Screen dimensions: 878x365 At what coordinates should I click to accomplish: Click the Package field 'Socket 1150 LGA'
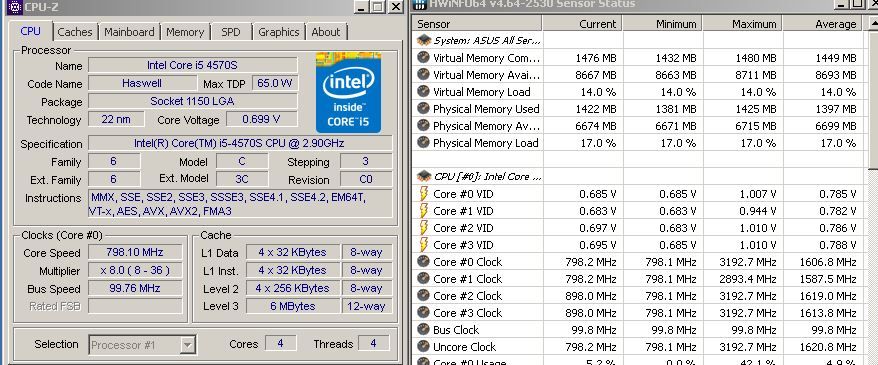tap(193, 101)
